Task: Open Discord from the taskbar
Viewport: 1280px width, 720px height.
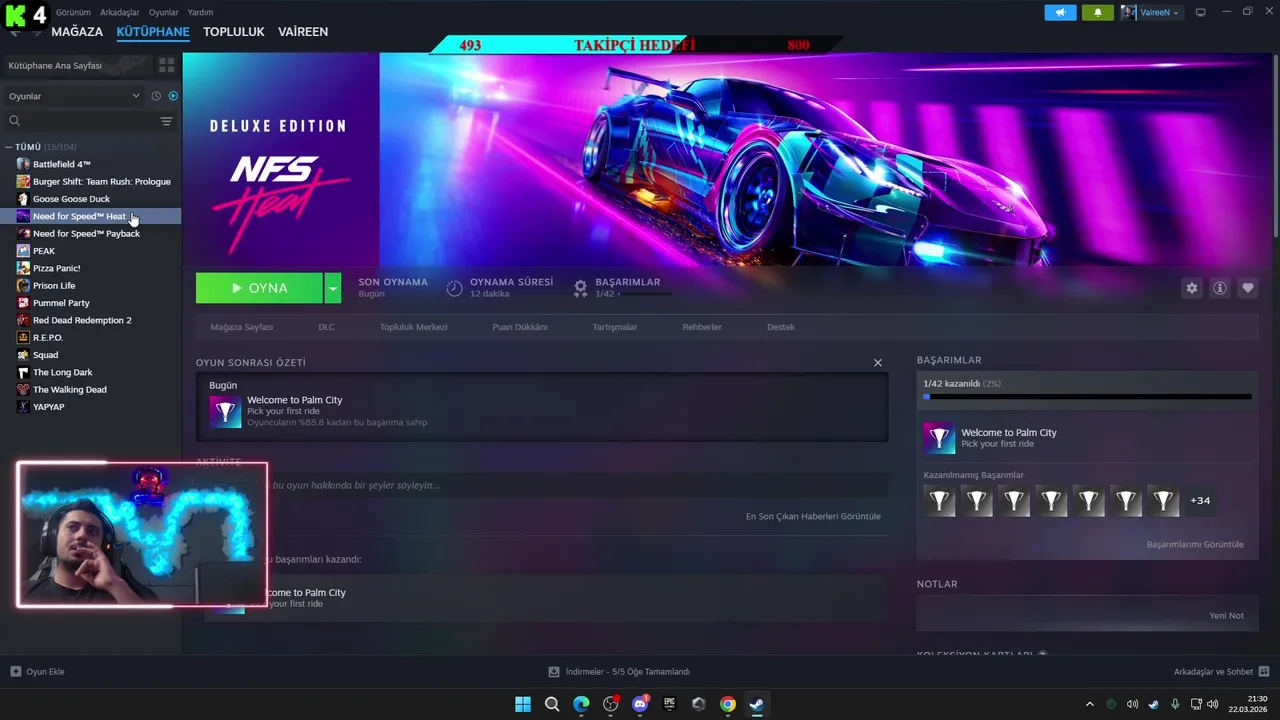Action: tap(640, 704)
